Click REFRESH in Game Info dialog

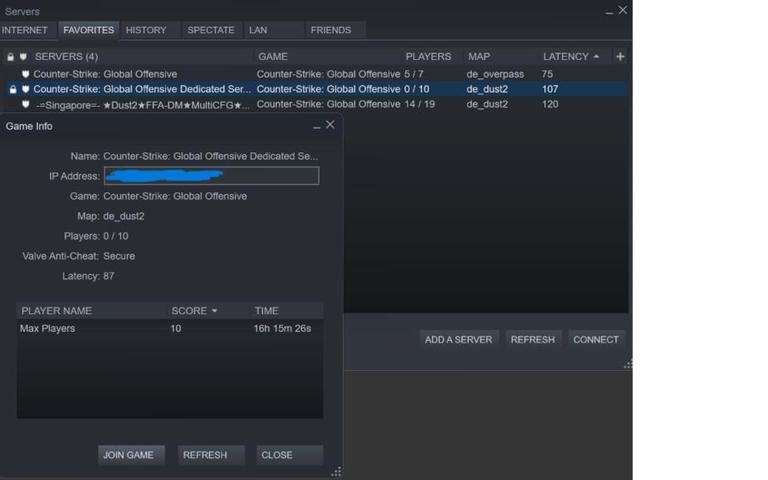tap(211, 455)
